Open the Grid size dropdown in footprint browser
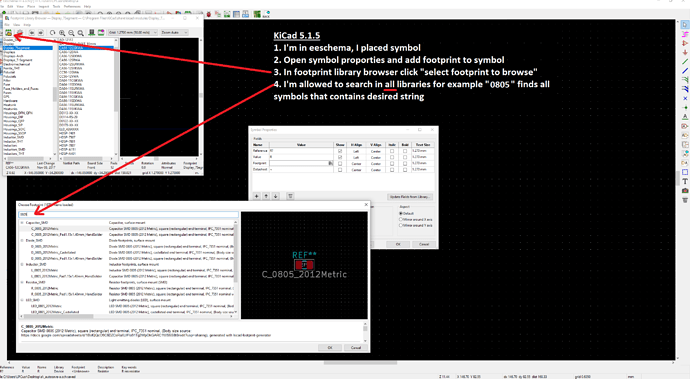690x379 pixels. tap(132, 33)
